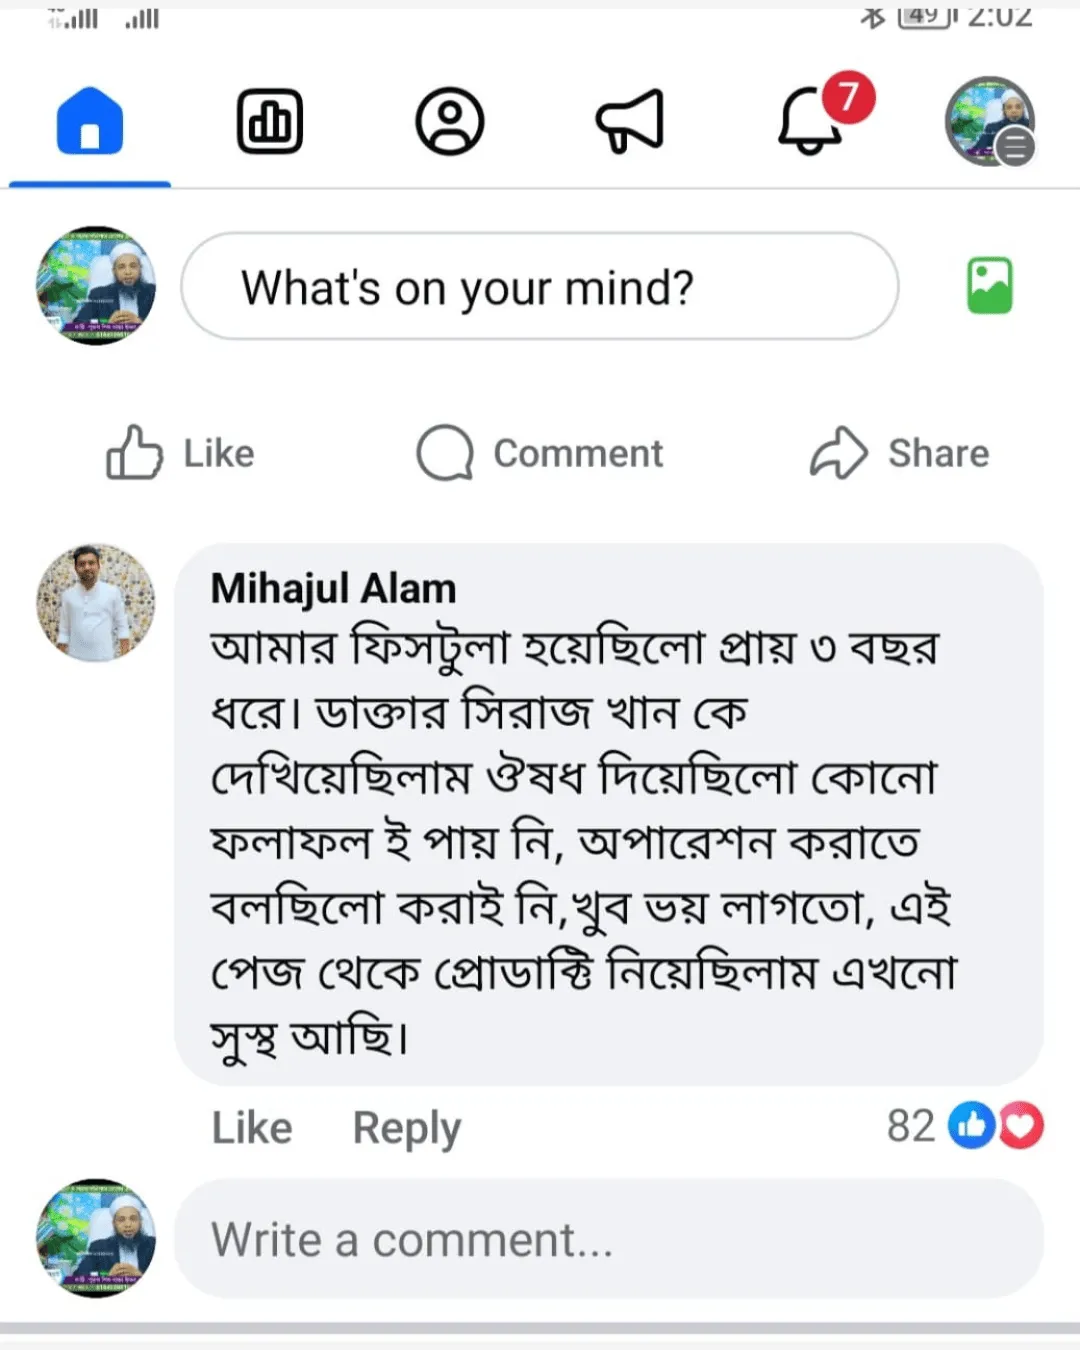
Task: Go to the Home feed tab
Action: (x=90, y=122)
